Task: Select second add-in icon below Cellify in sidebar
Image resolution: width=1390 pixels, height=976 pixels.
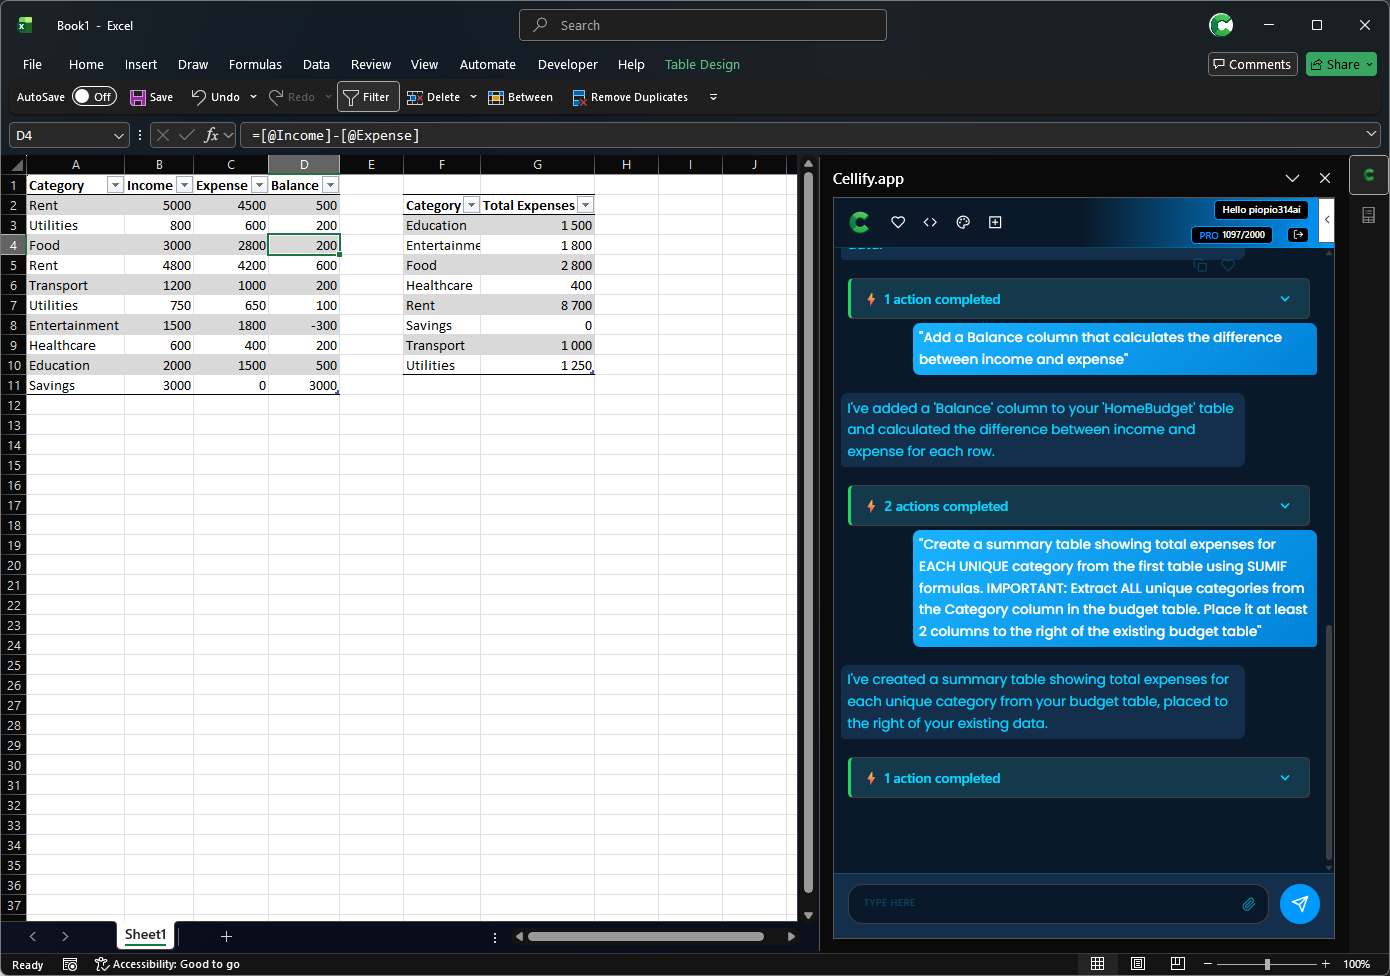Action: [x=1369, y=215]
